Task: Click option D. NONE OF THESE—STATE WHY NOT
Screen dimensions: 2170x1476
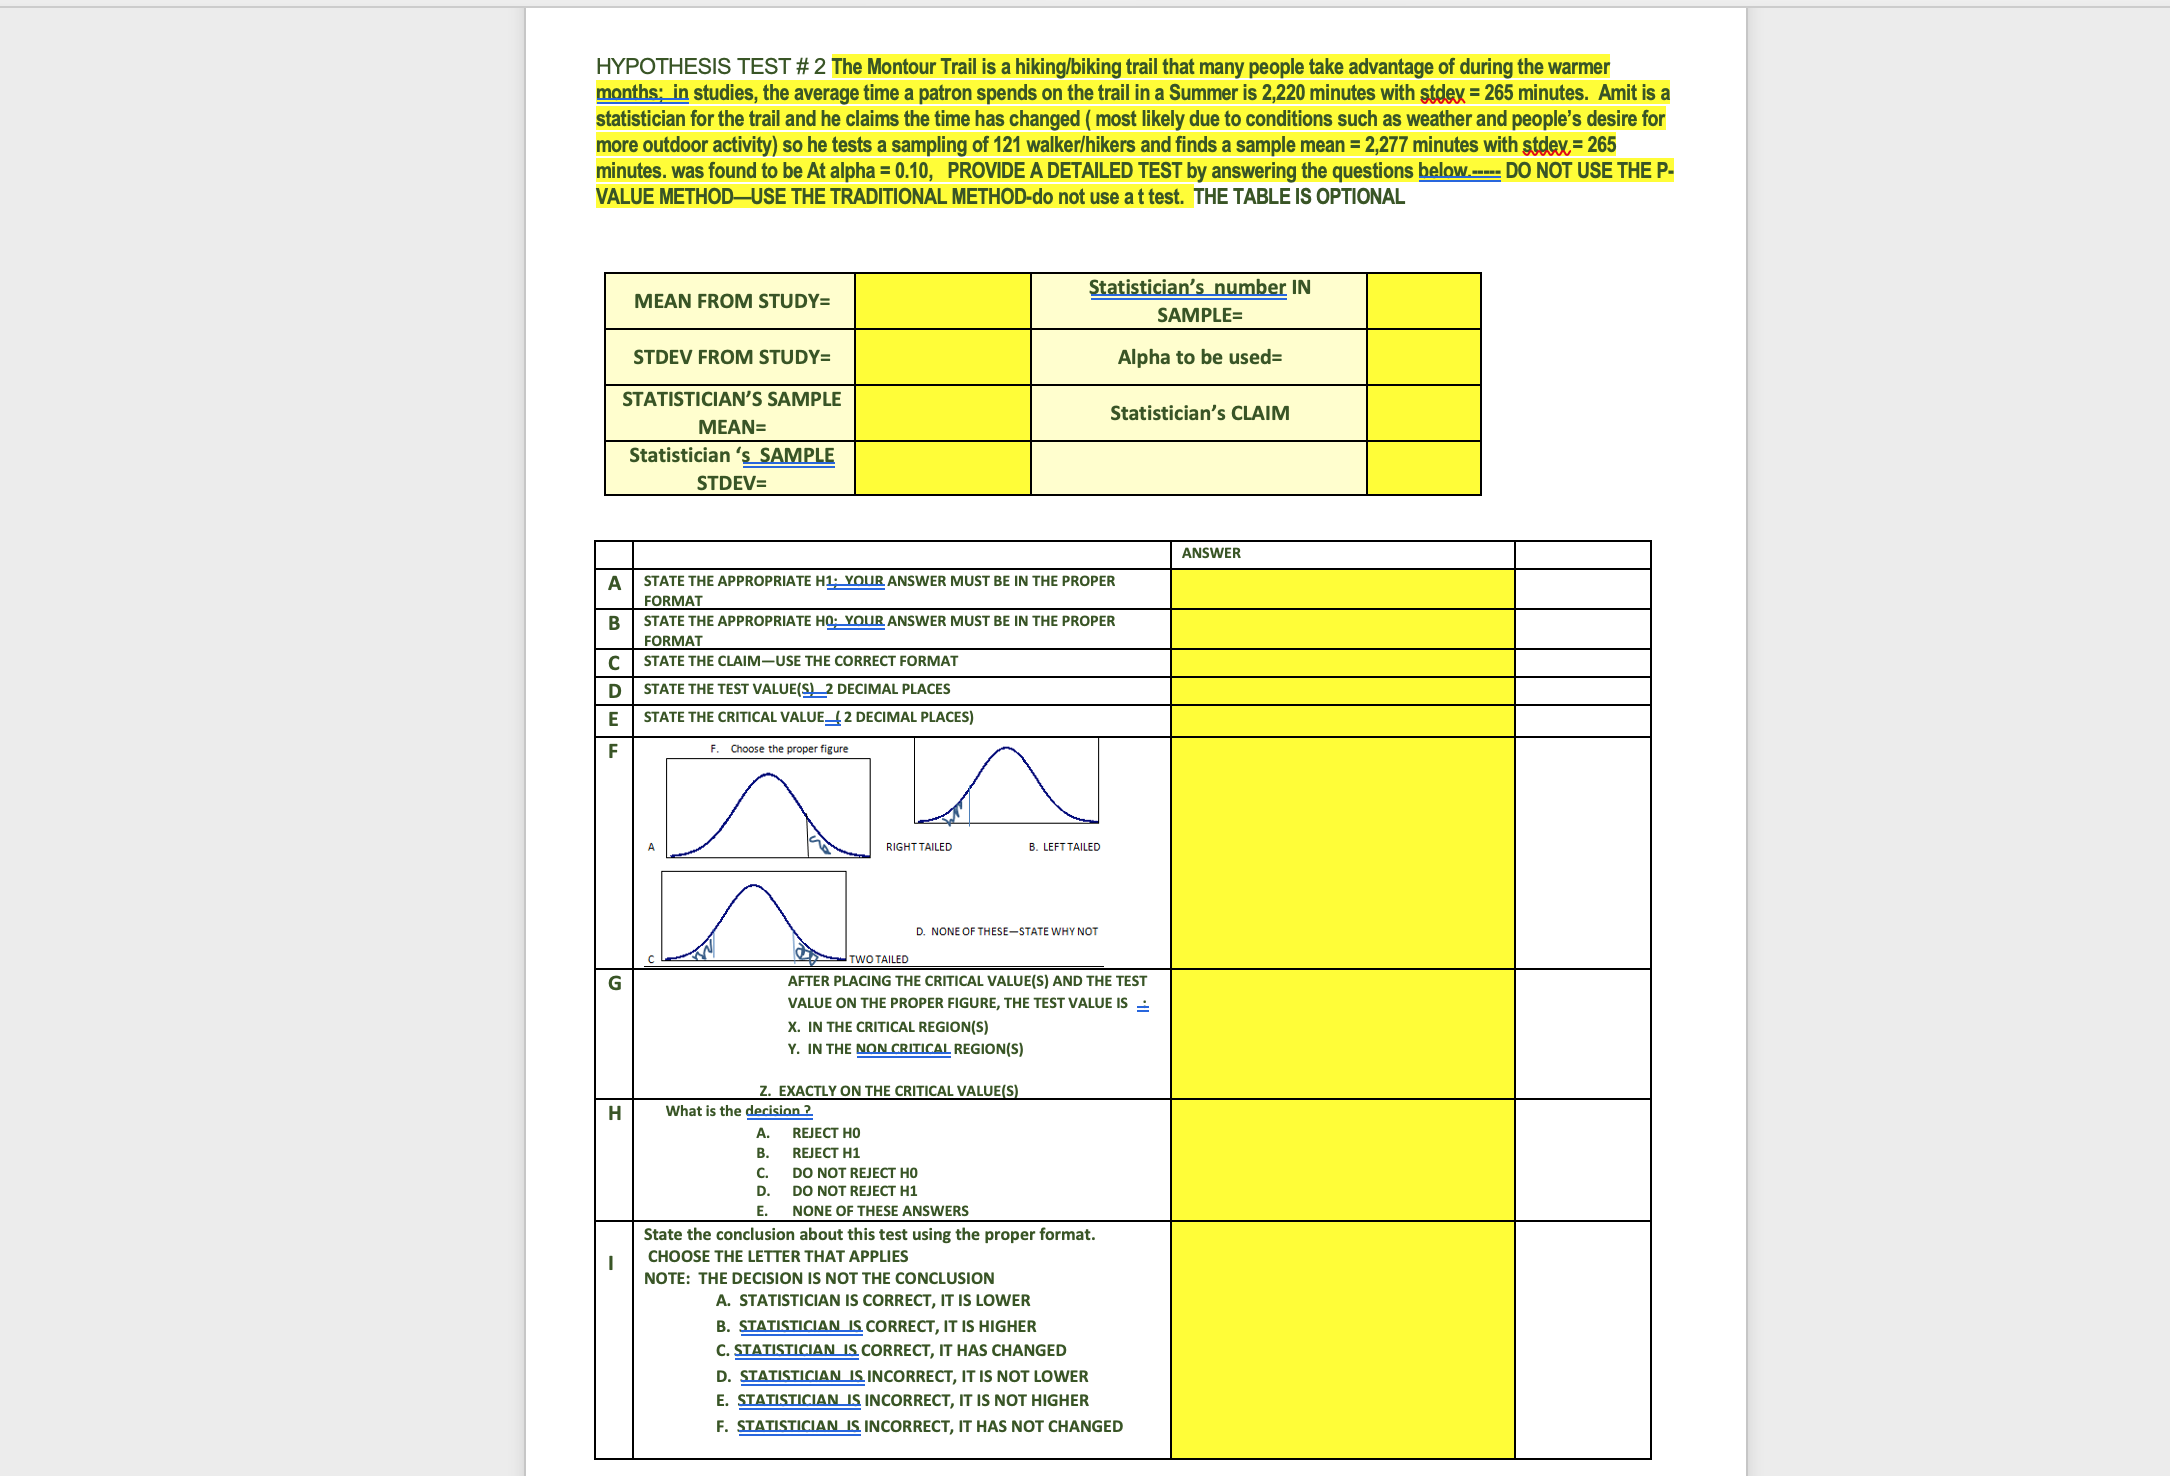Action: coord(1006,931)
